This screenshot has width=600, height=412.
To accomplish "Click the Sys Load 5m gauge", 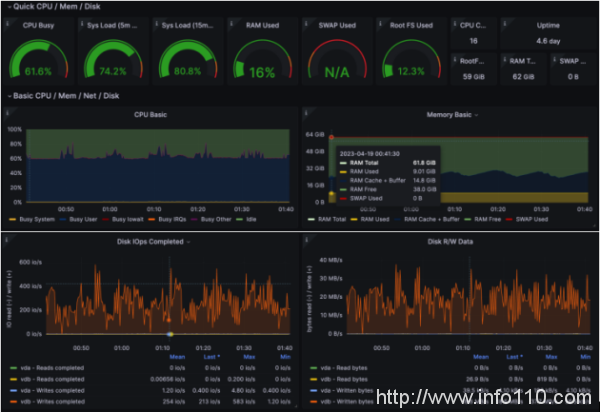I will coord(112,62).
